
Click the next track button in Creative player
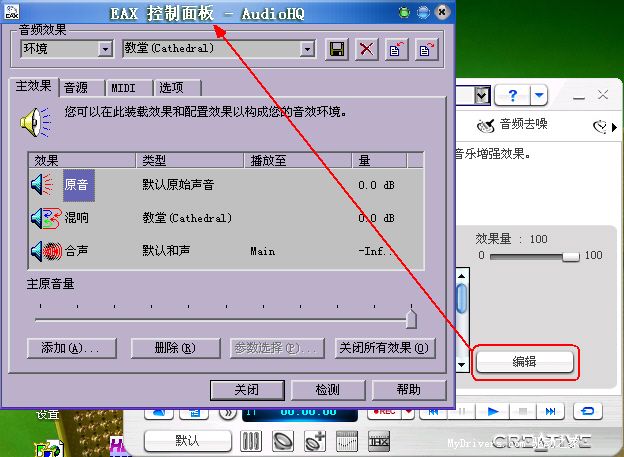coord(550,412)
